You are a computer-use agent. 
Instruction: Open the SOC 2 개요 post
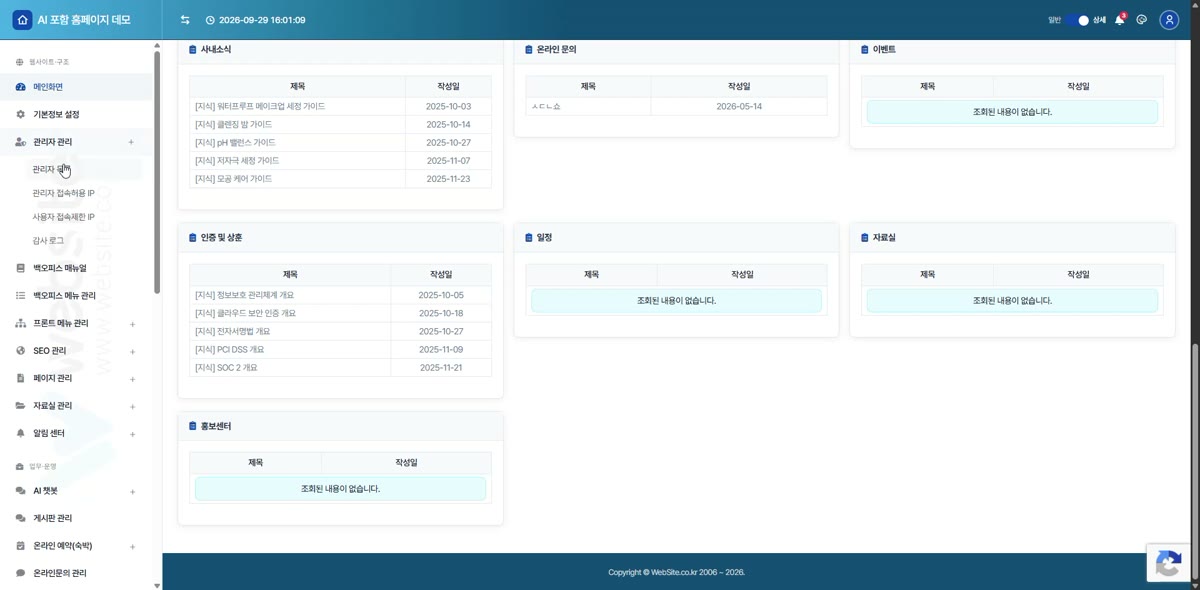[226, 368]
